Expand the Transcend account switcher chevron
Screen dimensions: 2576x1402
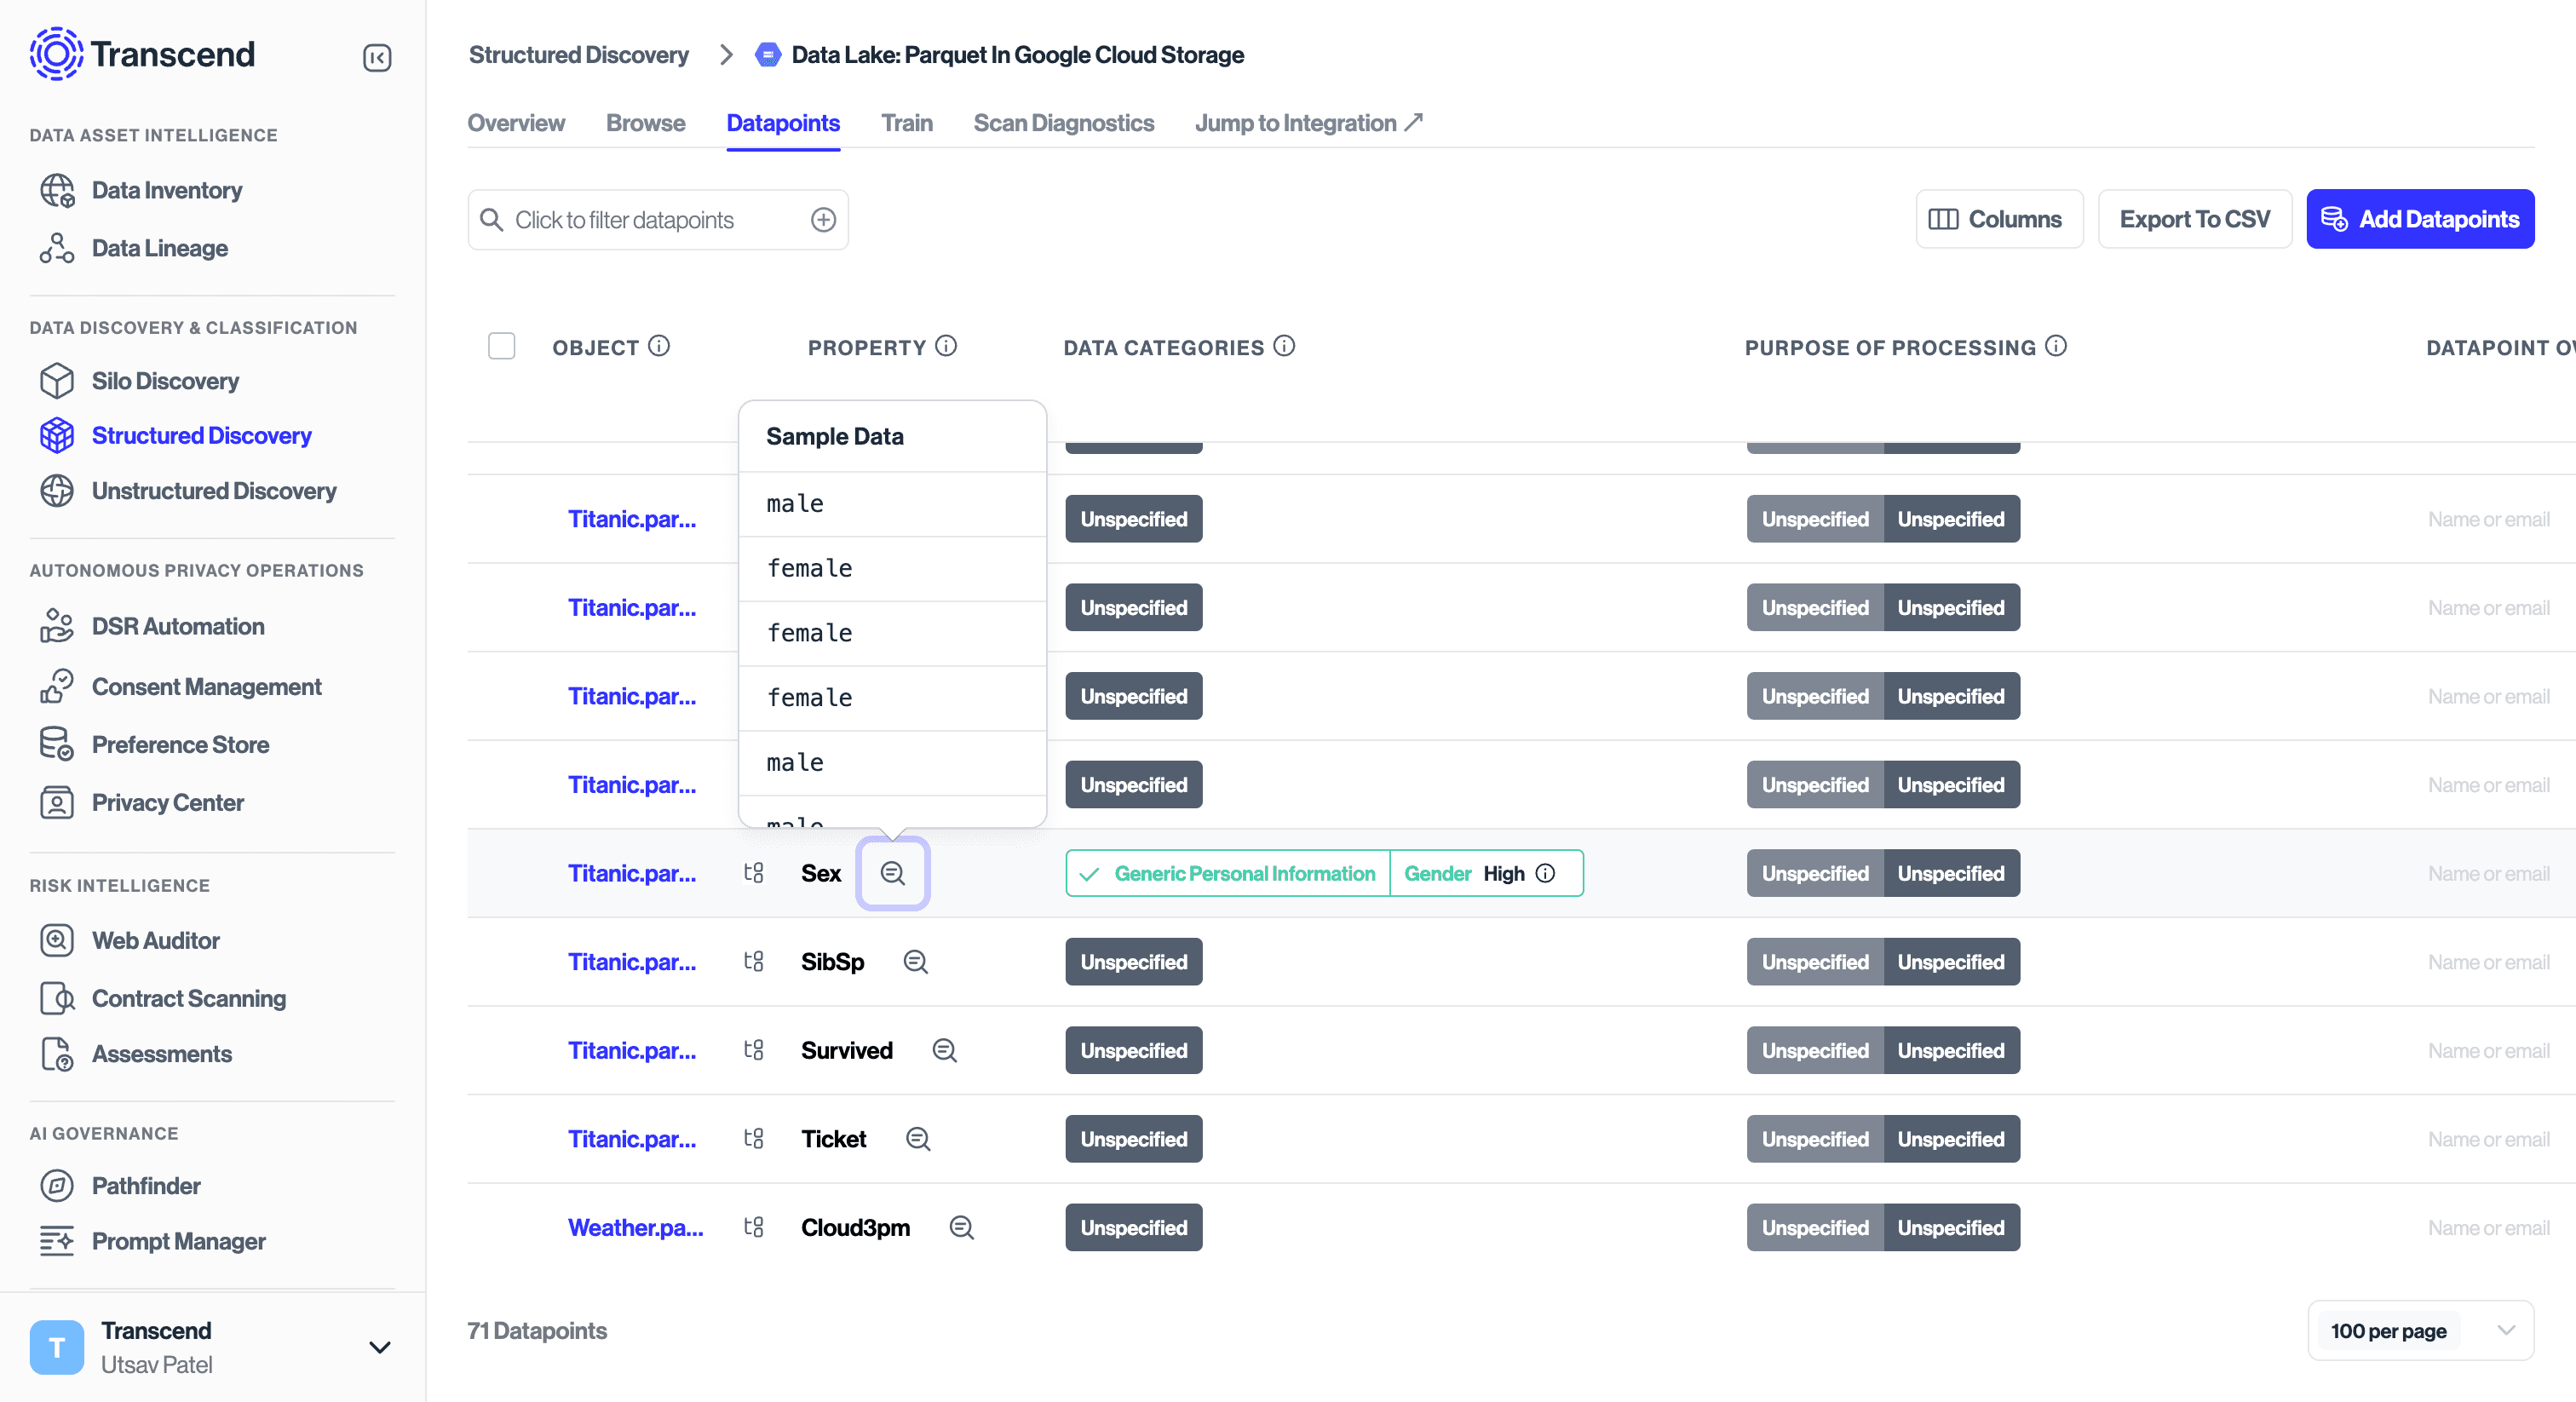[379, 1347]
